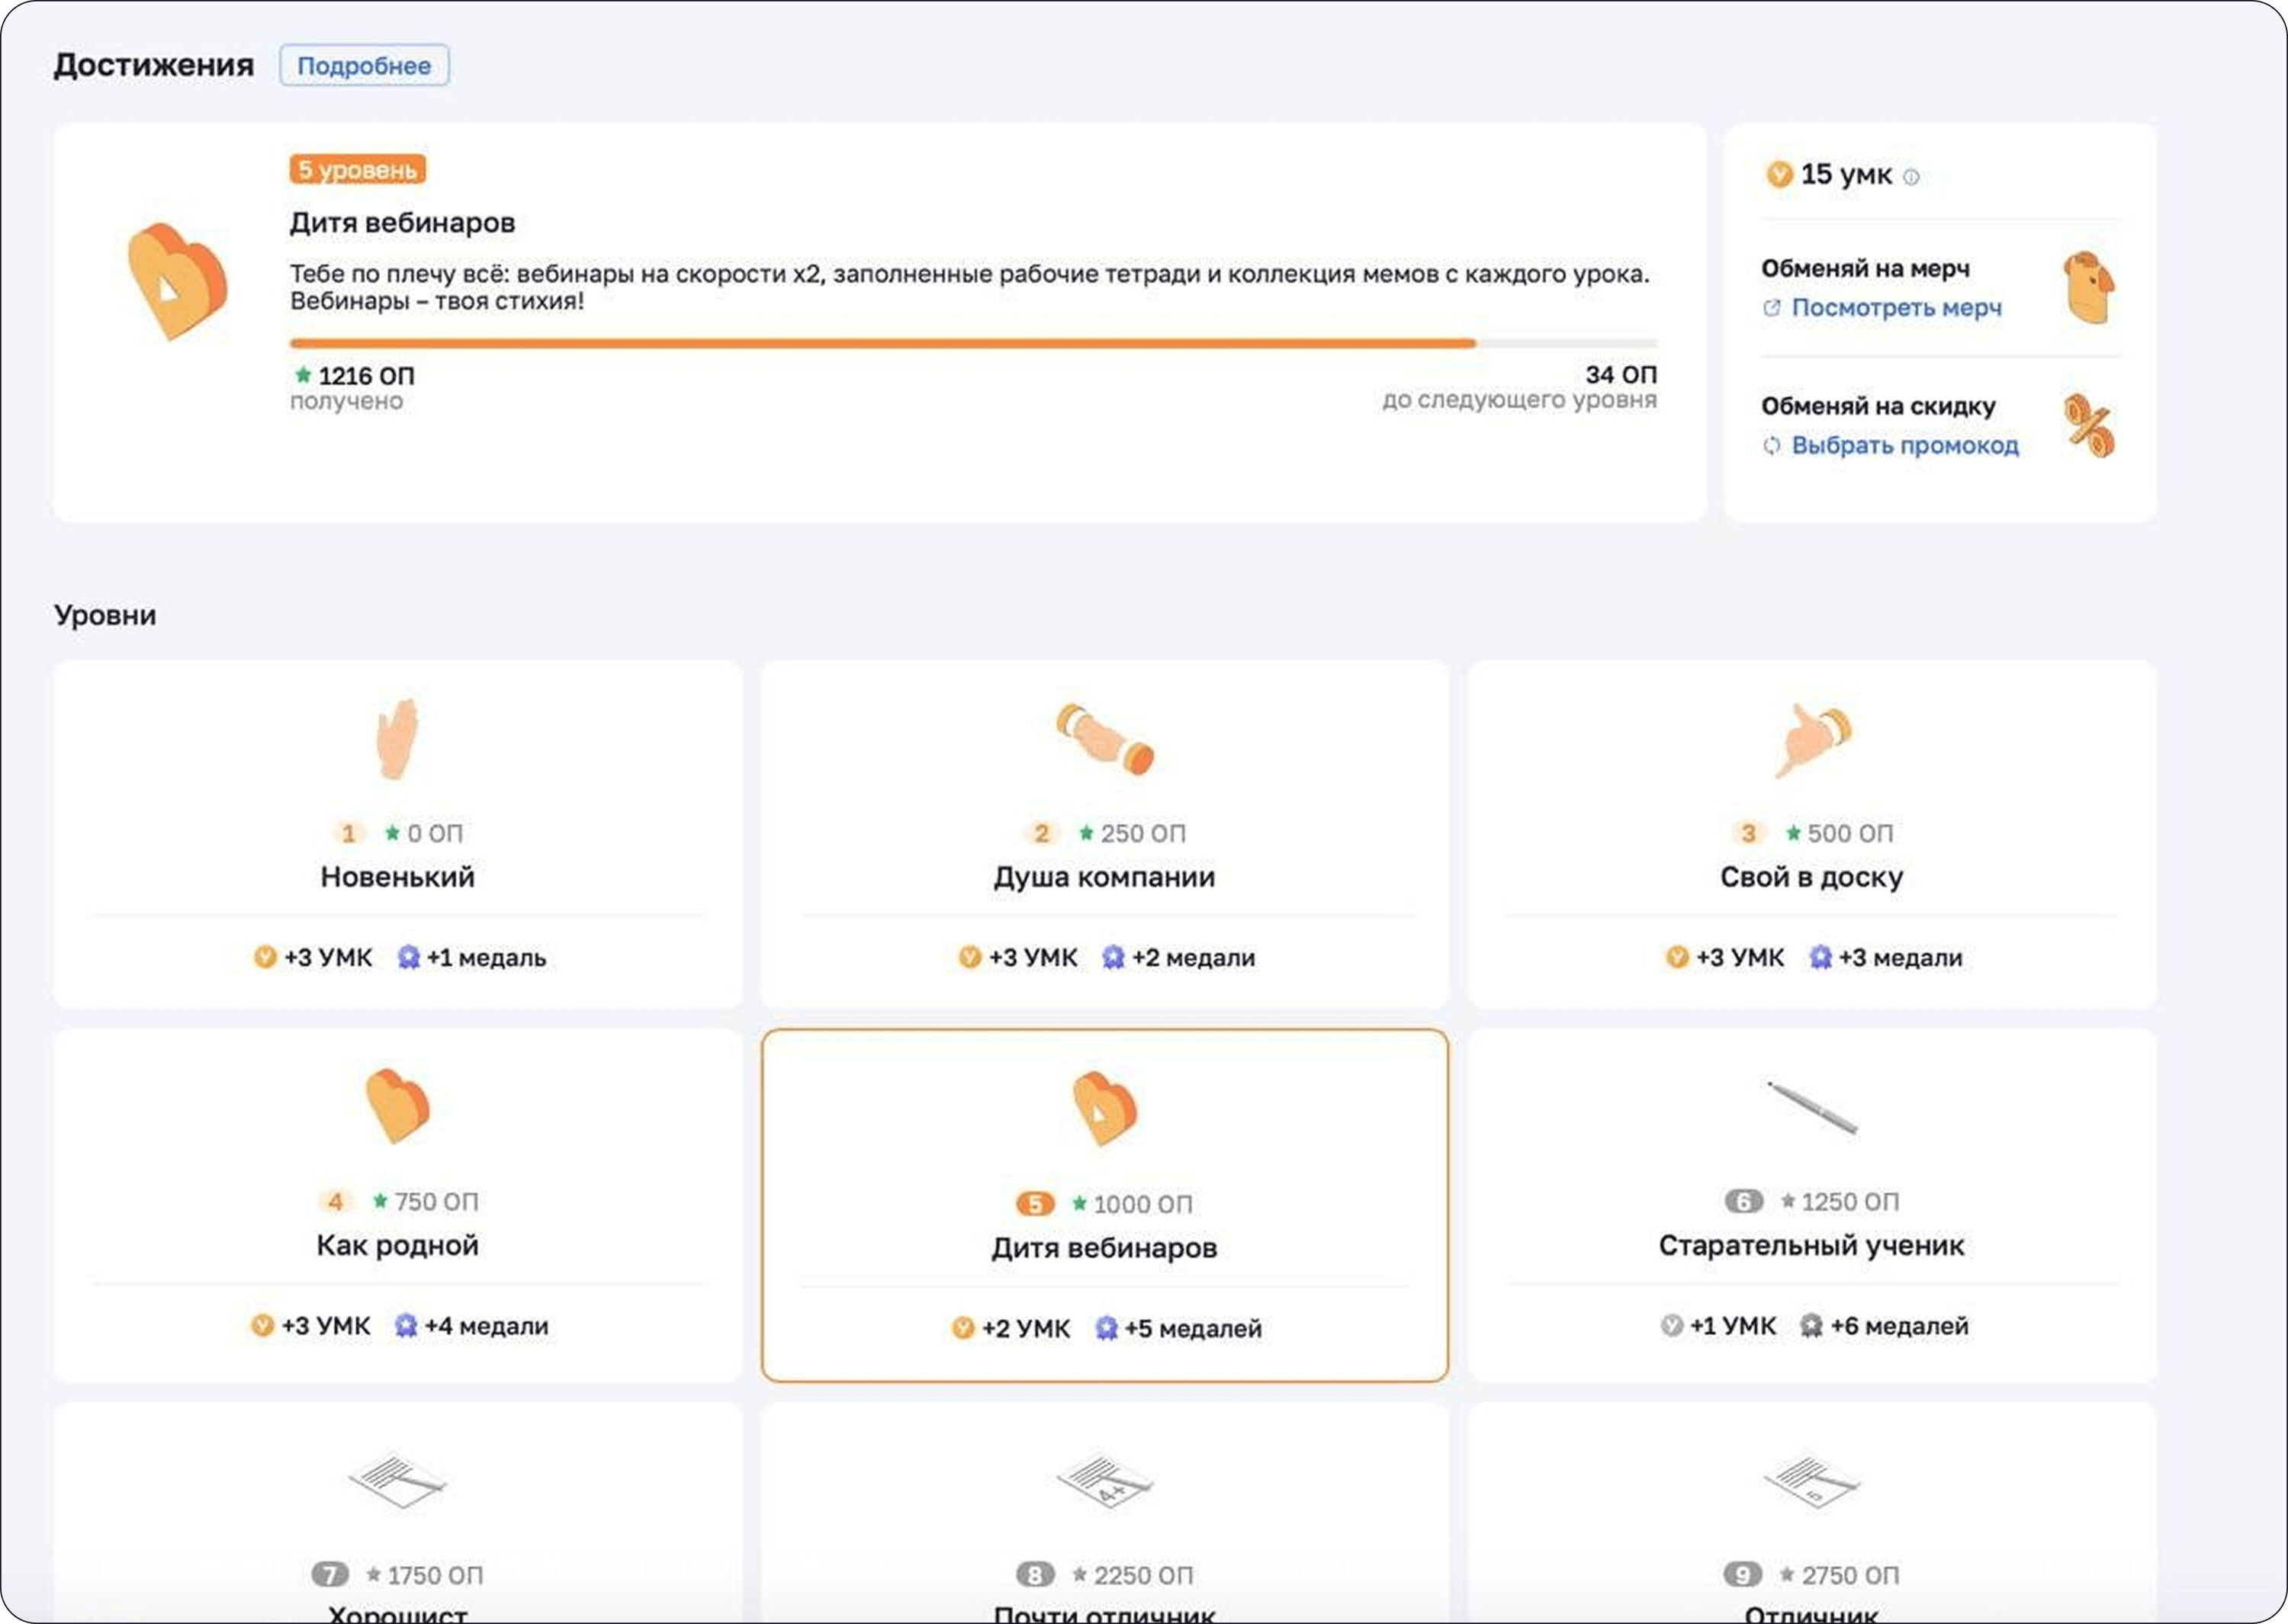Image resolution: width=2288 pixels, height=1624 pixels.
Task: Open the Посмотреть мерч link
Action: [1895, 308]
